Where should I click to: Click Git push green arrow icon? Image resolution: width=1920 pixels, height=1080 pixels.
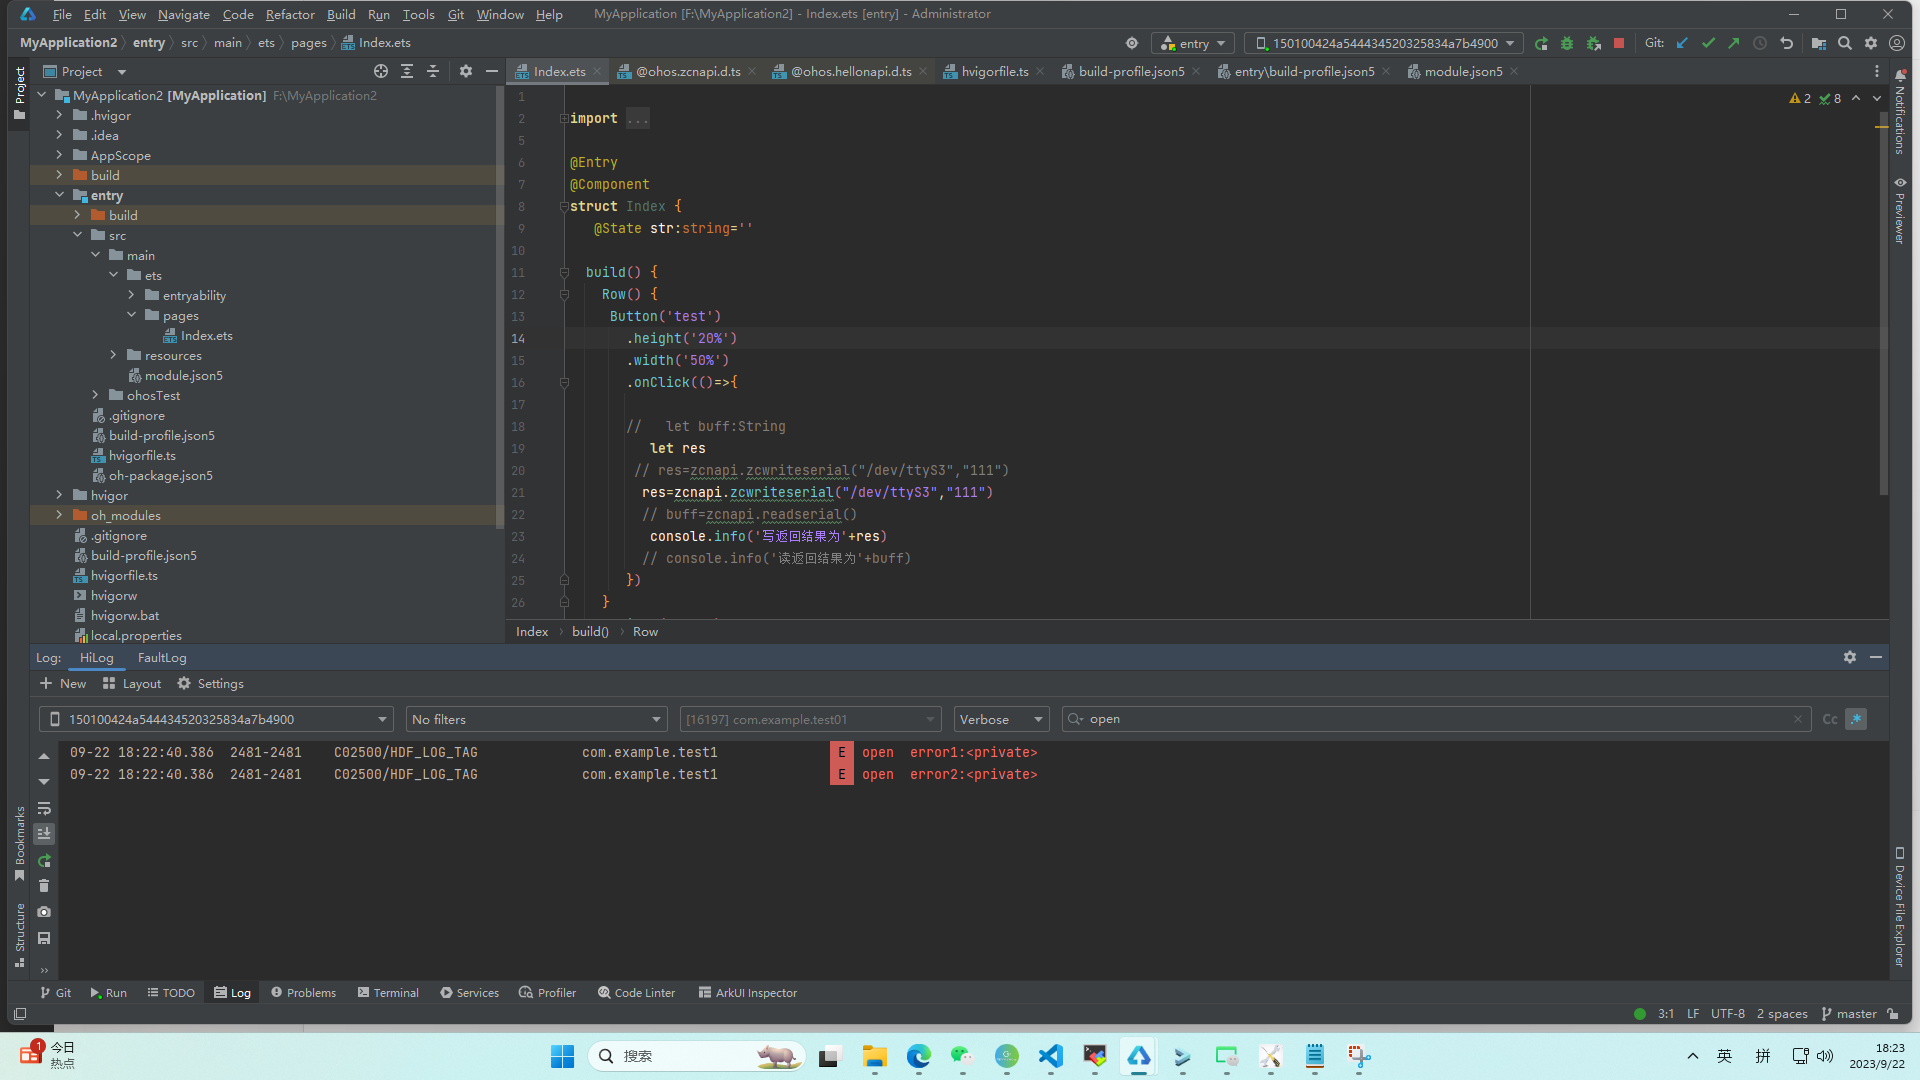[1734, 43]
